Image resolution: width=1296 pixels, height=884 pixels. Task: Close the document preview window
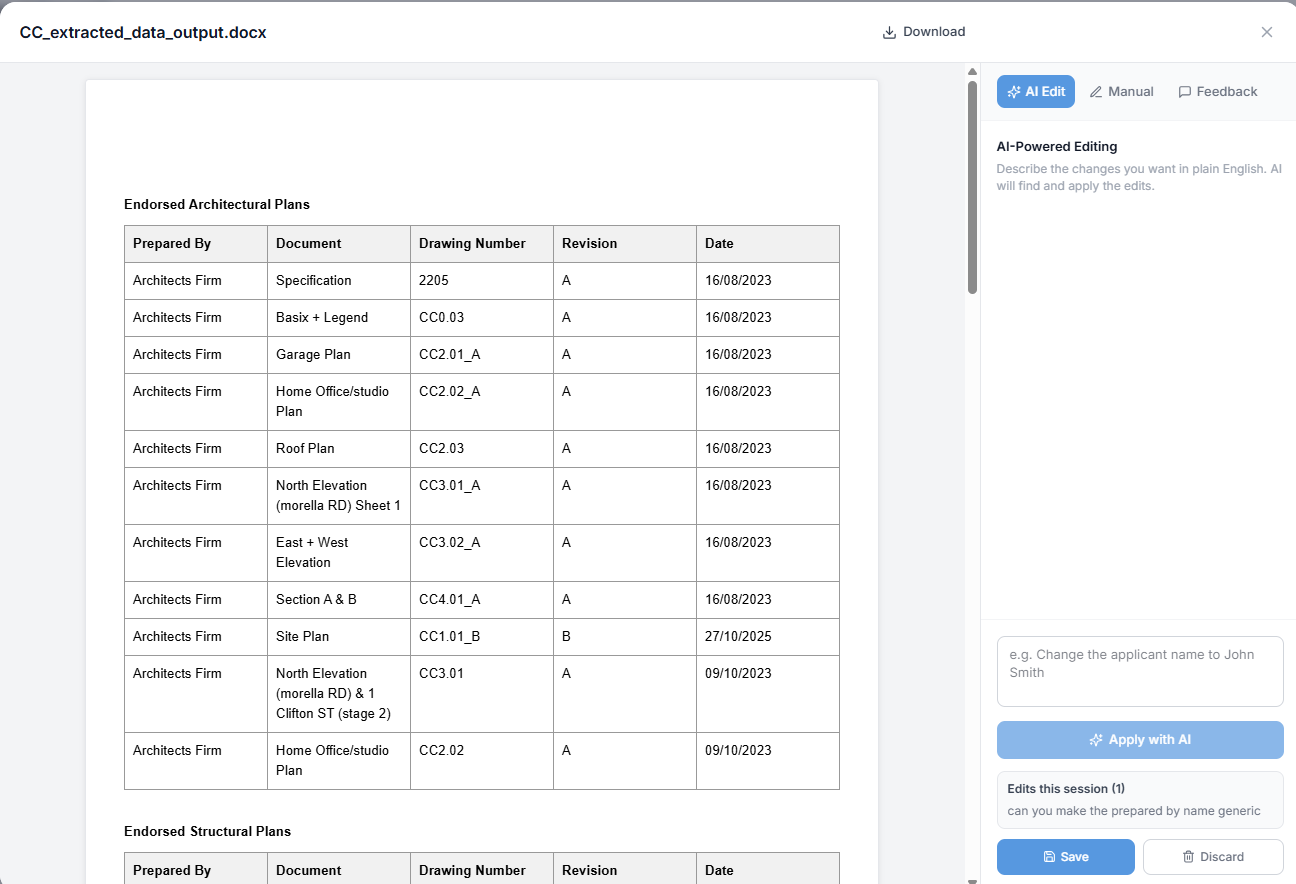[x=1267, y=31]
